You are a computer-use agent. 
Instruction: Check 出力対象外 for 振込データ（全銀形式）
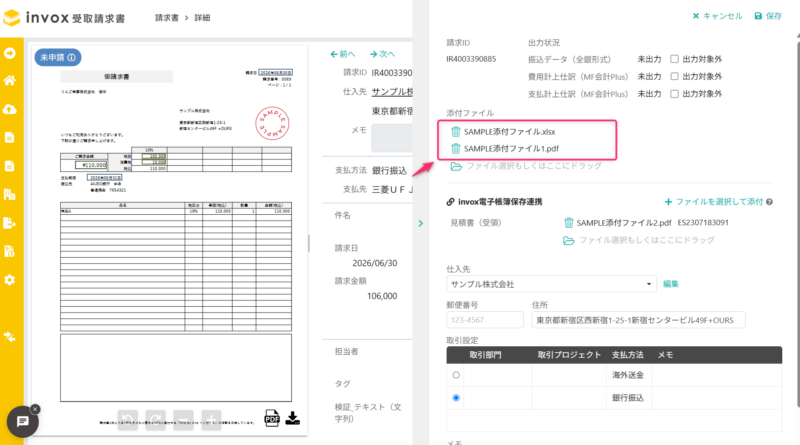pos(674,59)
